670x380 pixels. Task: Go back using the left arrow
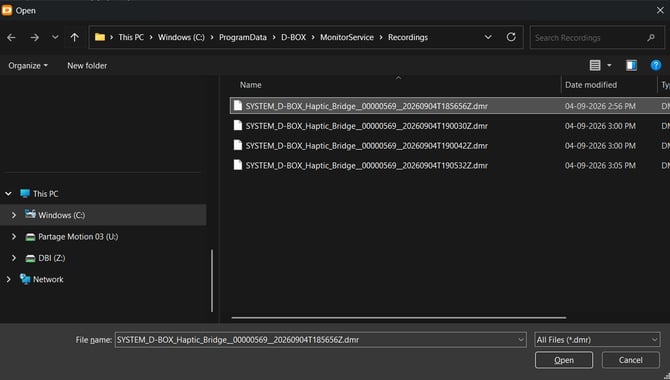tap(11, 38)
